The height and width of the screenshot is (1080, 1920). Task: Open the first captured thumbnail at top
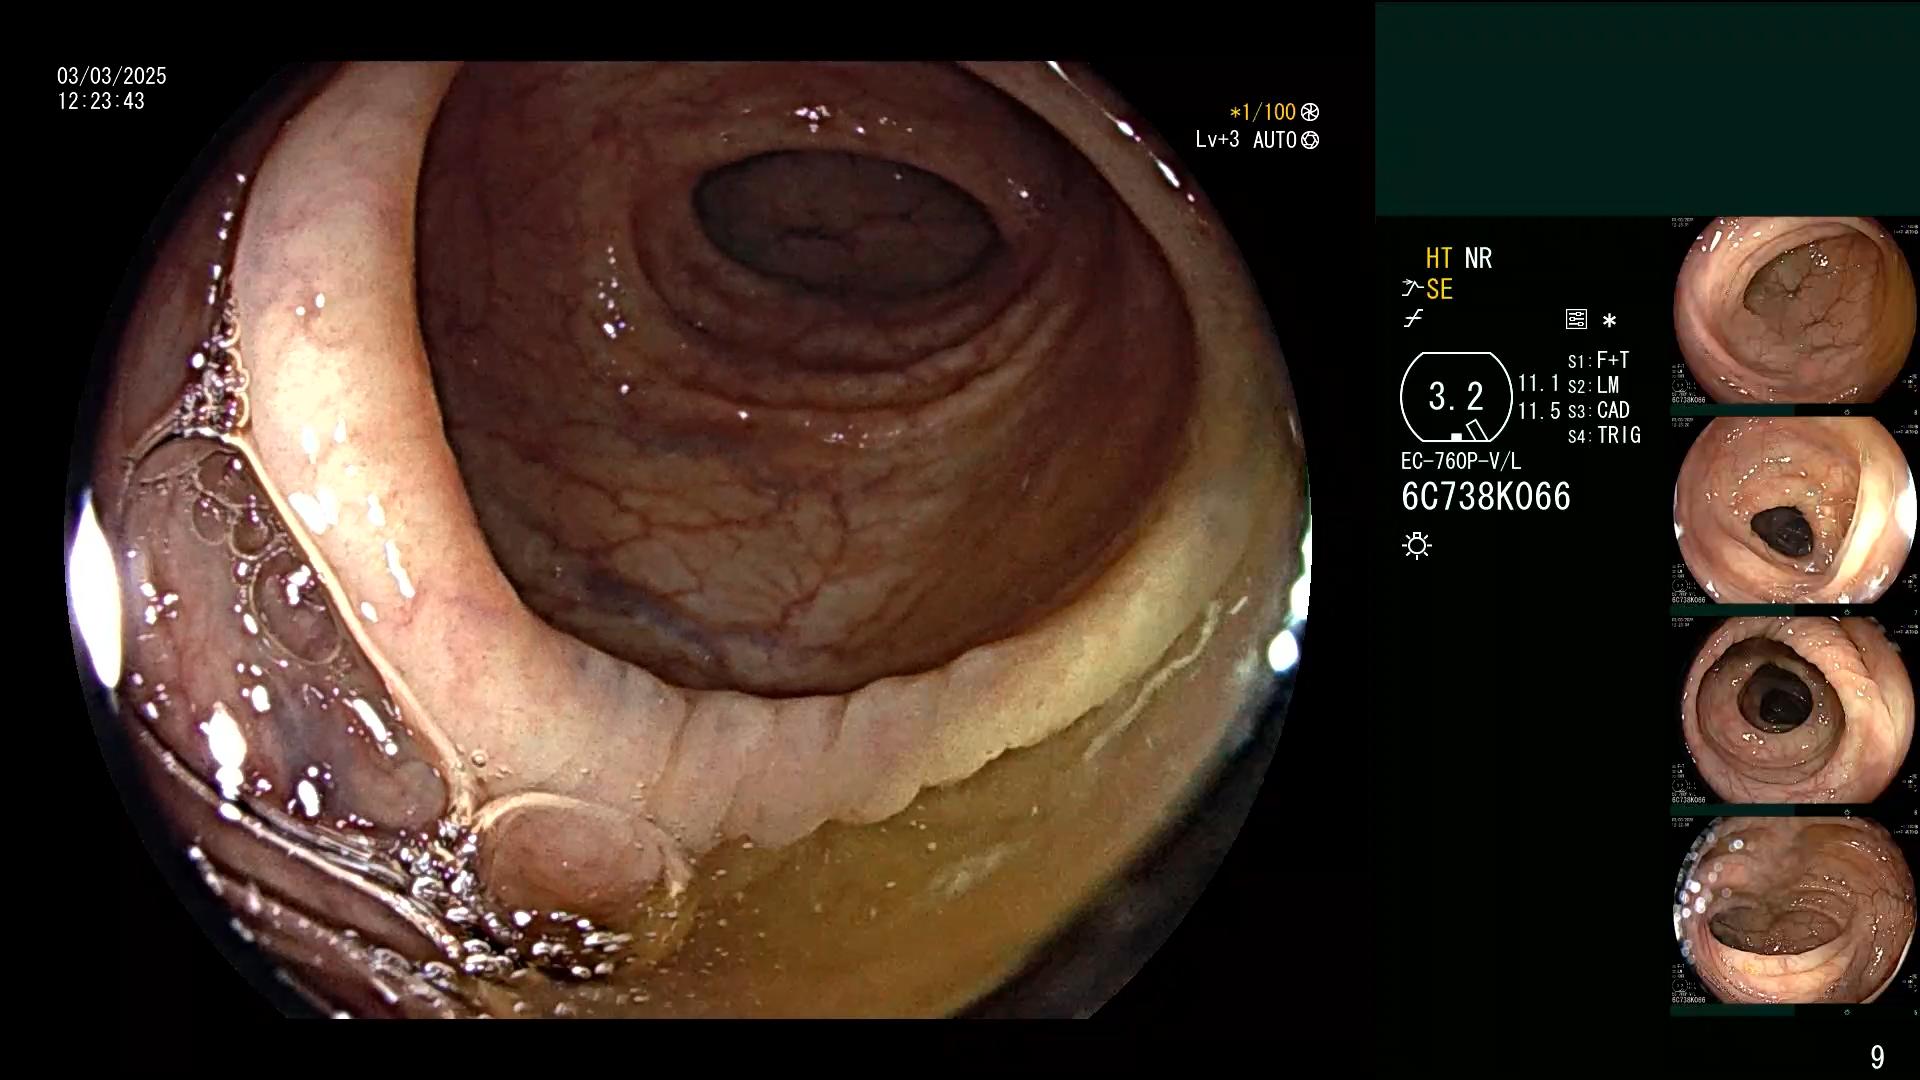[x=1794, y=310]
